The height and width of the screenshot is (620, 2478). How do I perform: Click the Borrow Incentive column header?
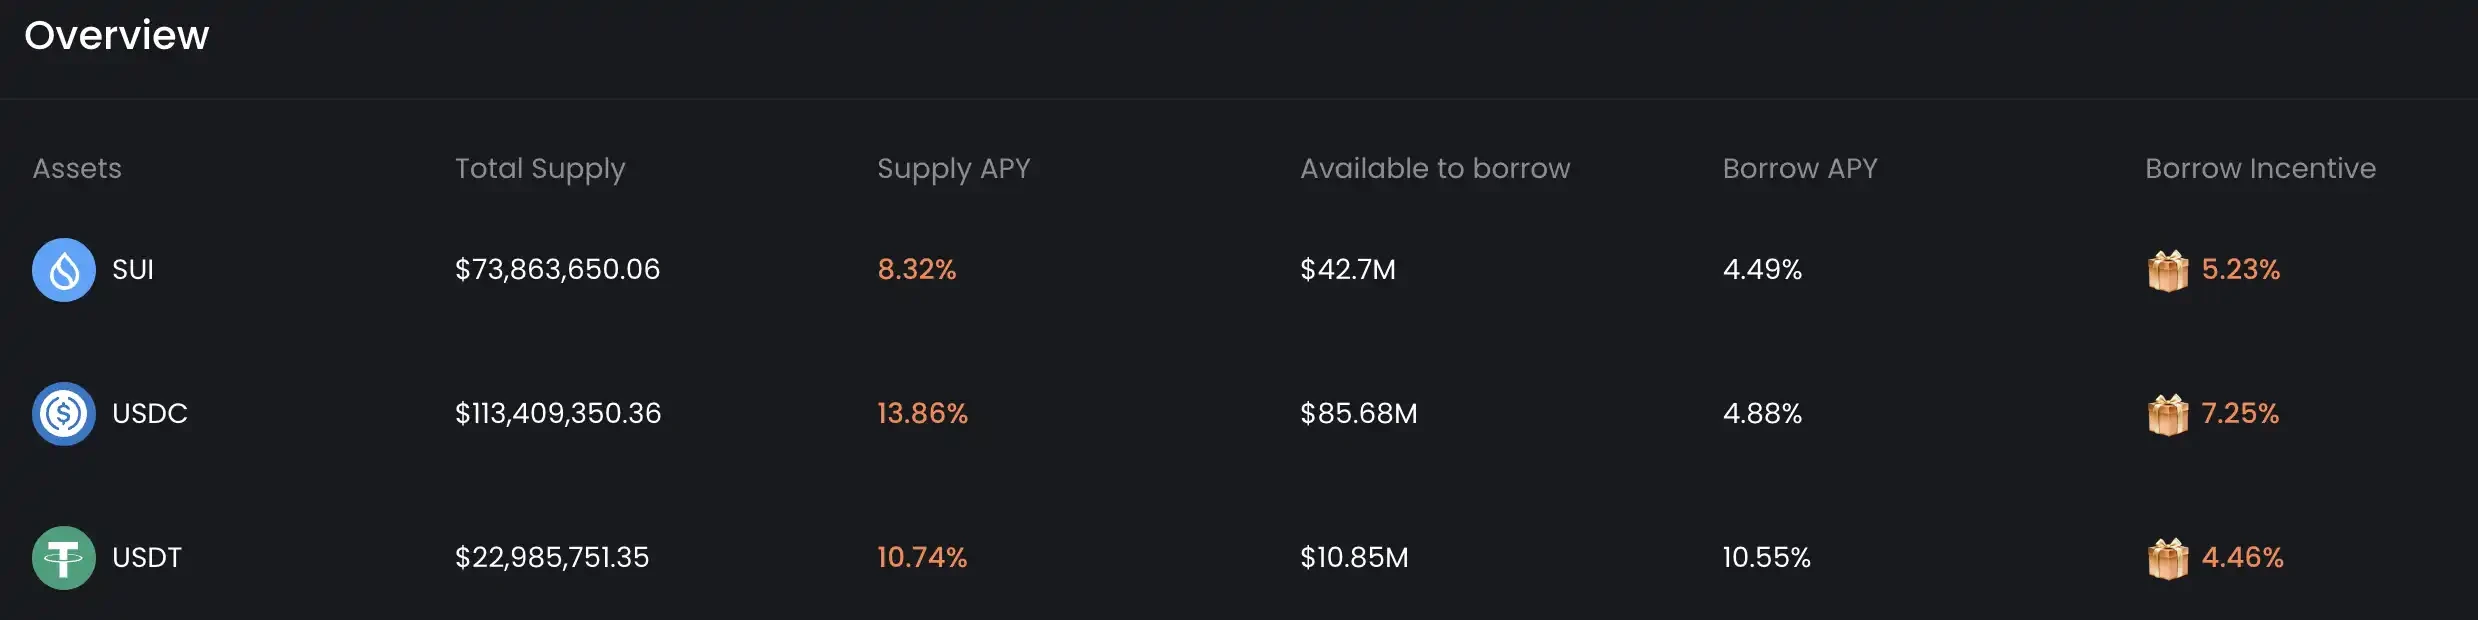click(x=2260, y=169)
